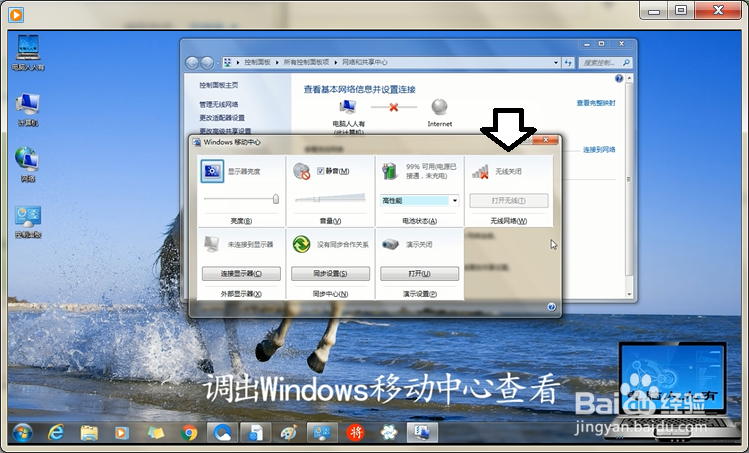Click the battery status icon
Image resolution: width=749 pixels, height=453 pixels.
tap(390, 171)
